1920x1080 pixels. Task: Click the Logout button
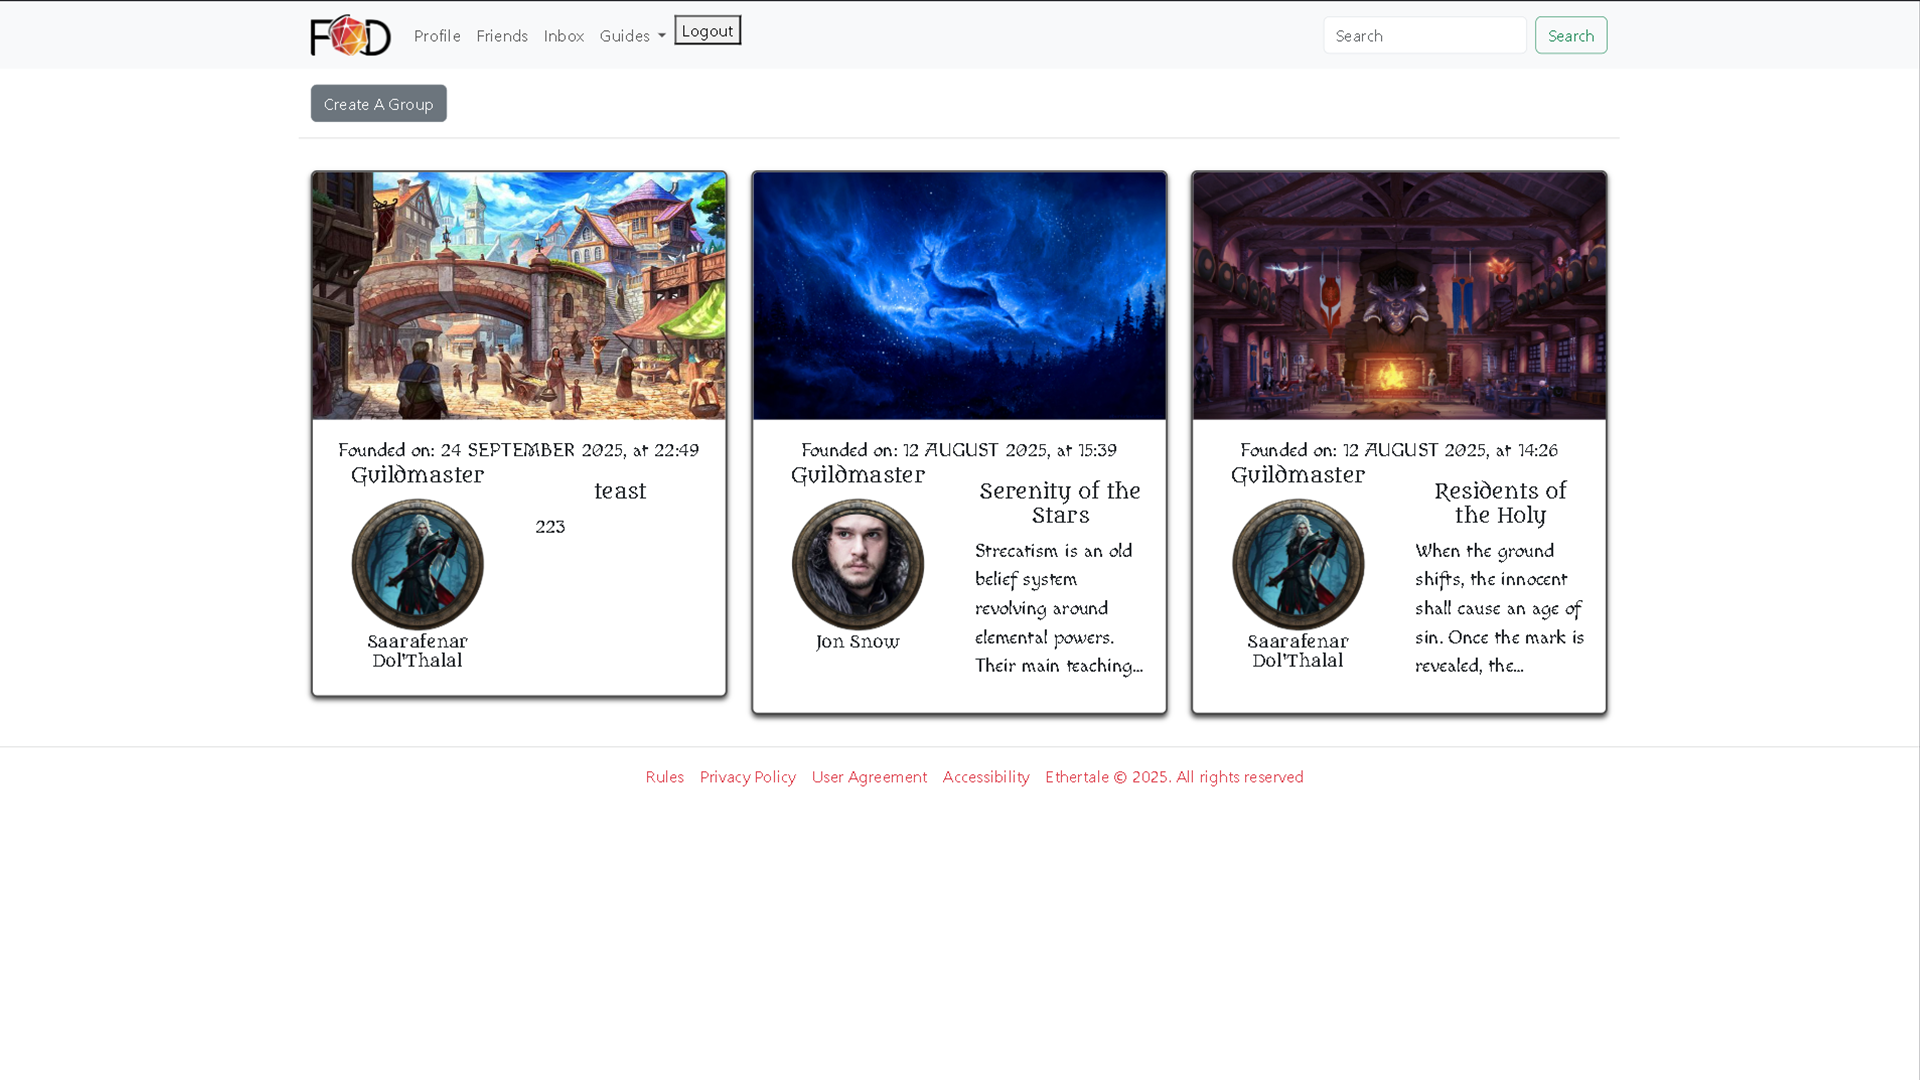click(x=707, y=30)
